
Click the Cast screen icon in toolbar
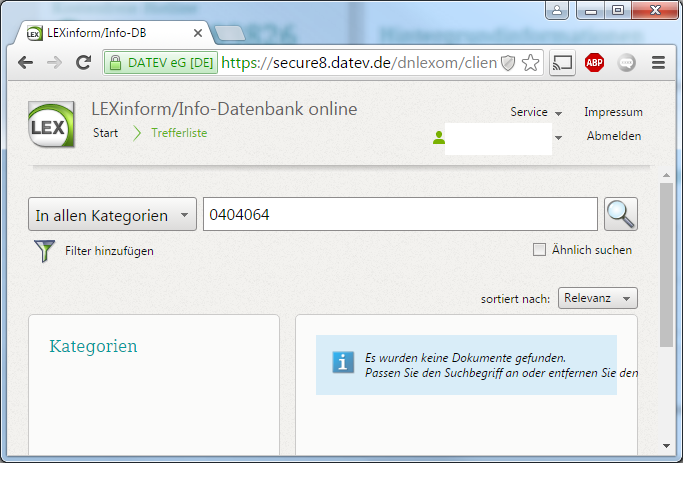563,62
